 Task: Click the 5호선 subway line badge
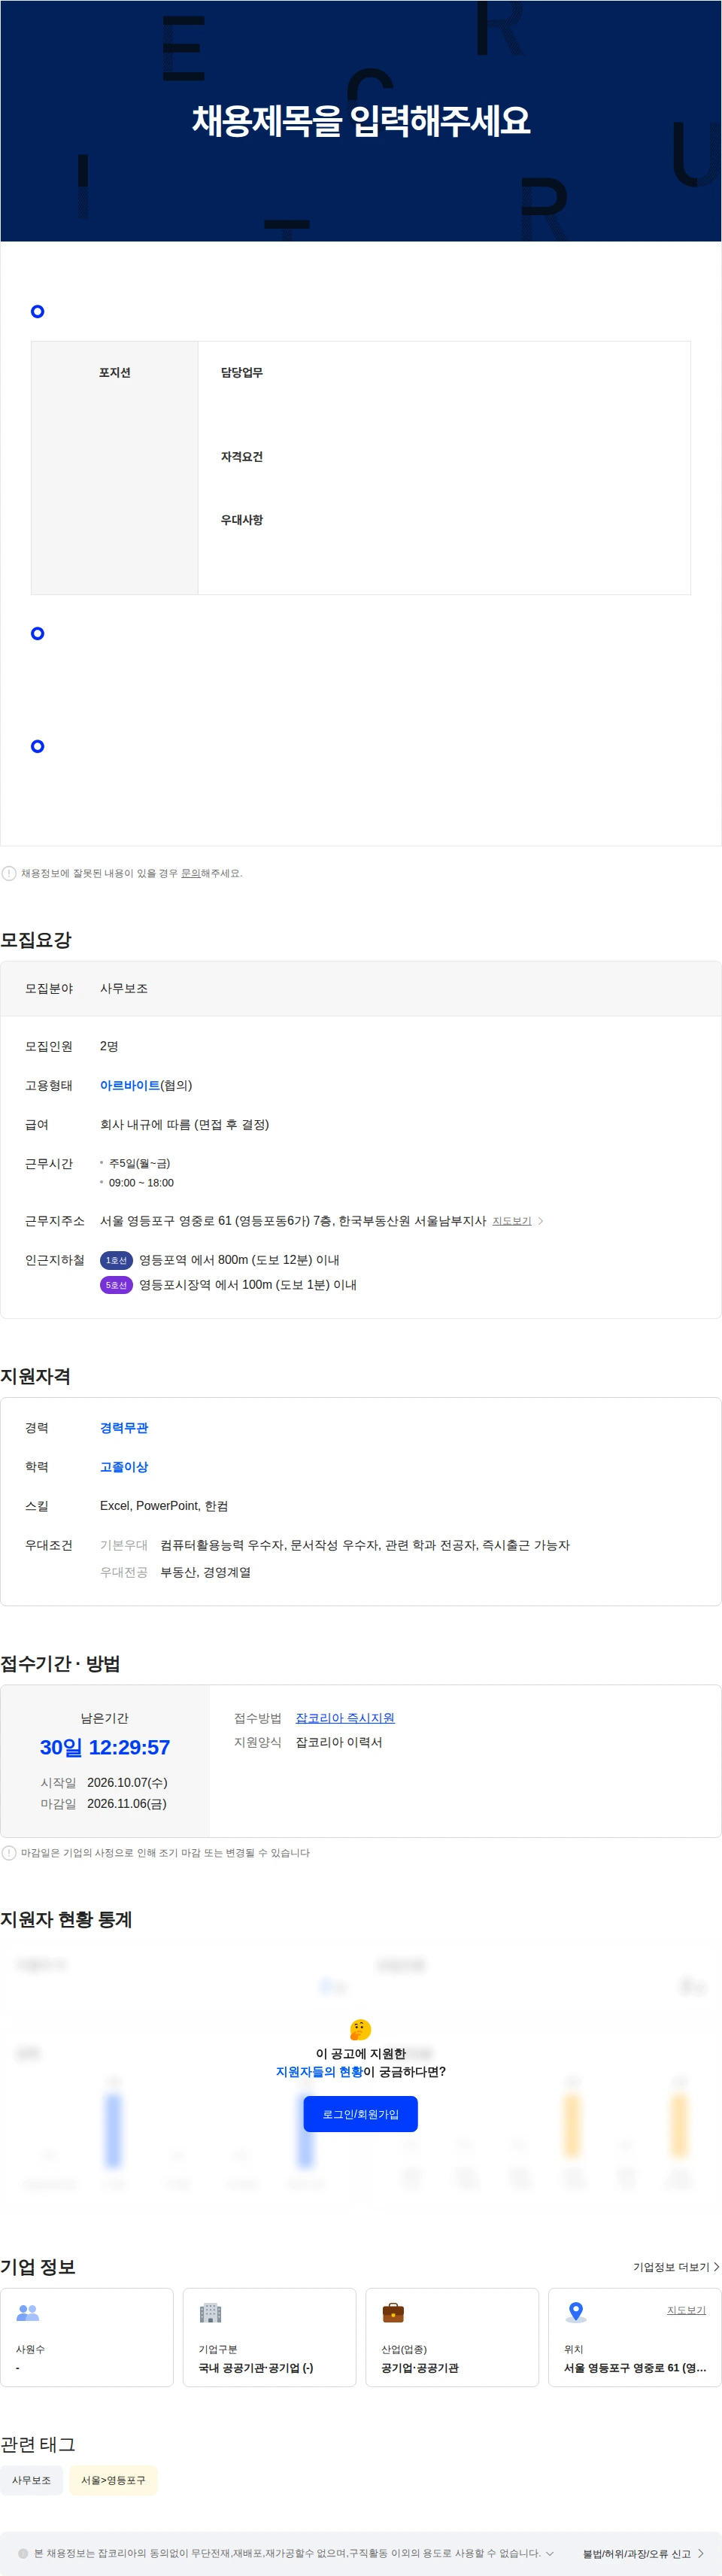pos(116,1285)
